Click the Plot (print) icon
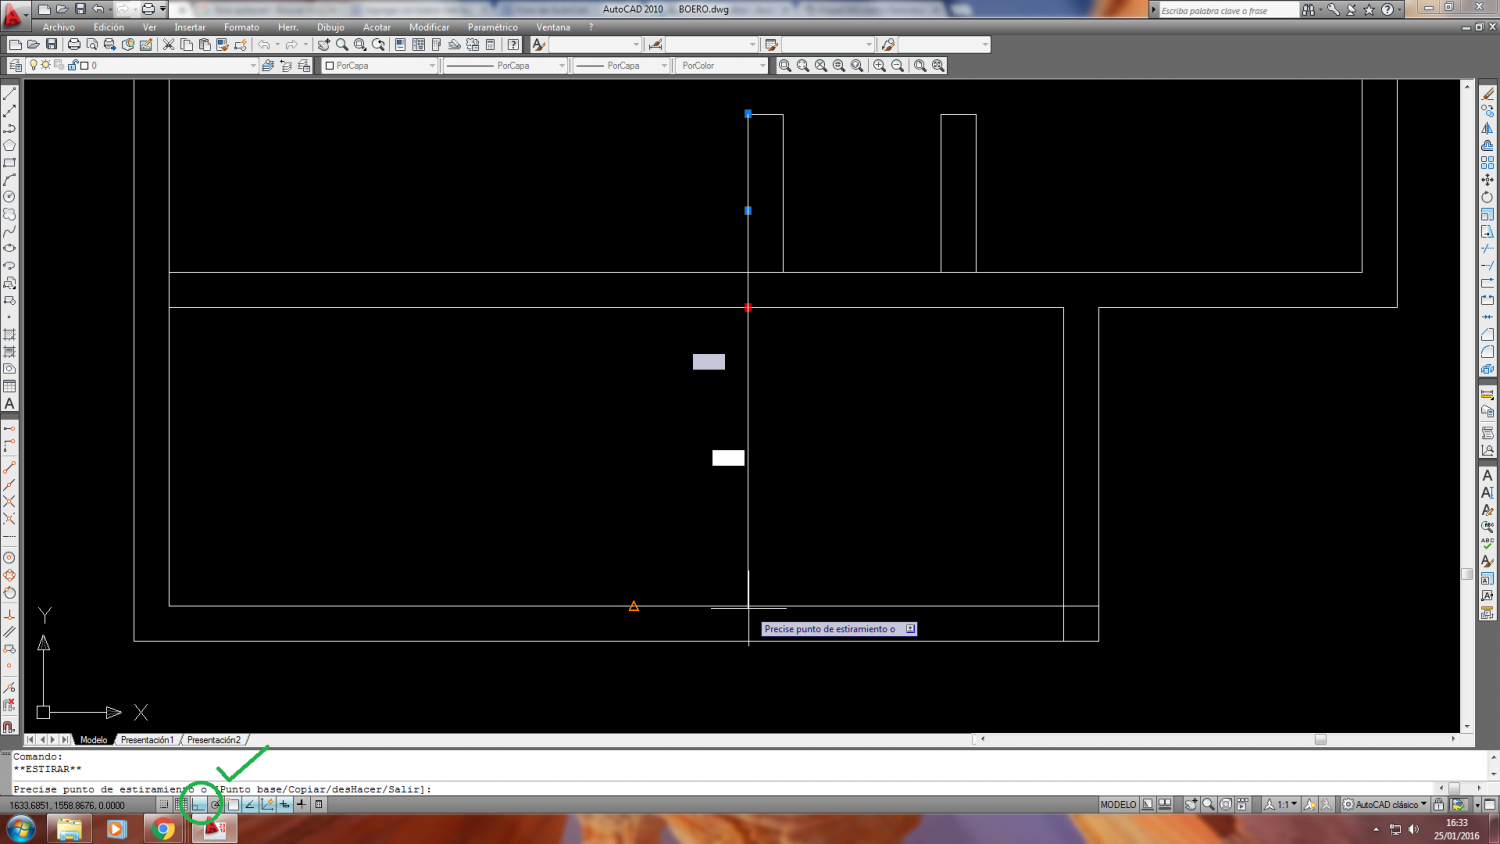 click(74, 44)
